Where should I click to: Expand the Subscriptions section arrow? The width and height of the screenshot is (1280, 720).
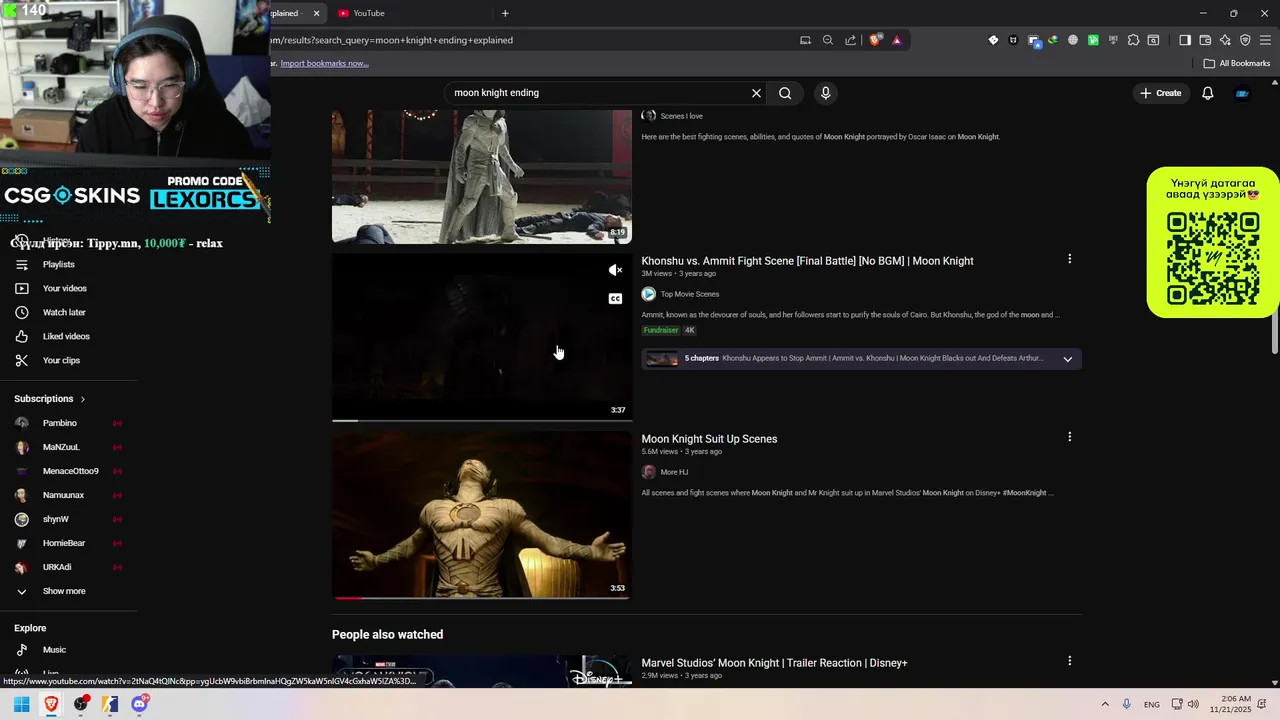(x=83, y=399)
